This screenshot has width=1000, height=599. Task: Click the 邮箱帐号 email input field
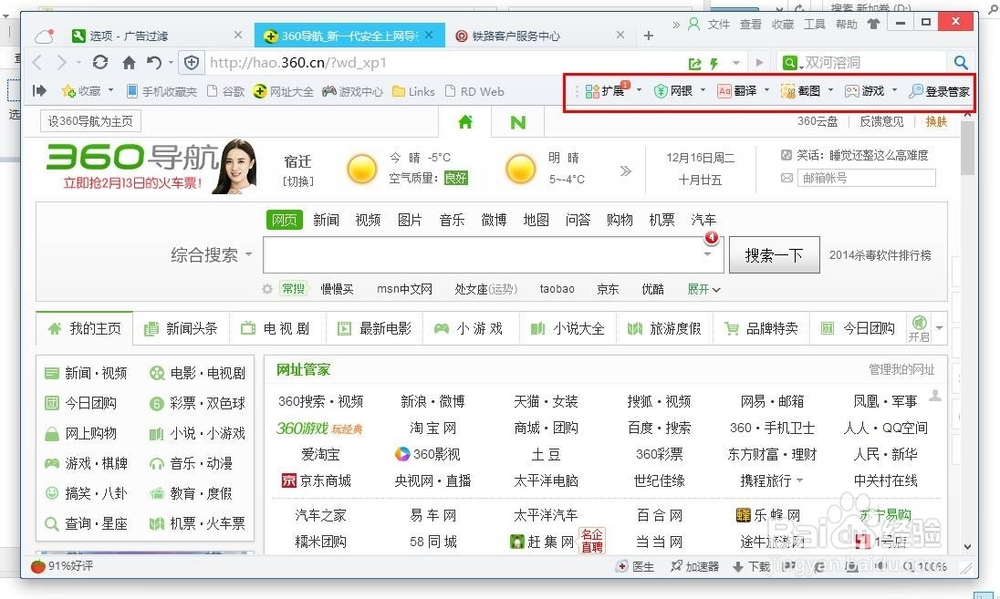866,178
